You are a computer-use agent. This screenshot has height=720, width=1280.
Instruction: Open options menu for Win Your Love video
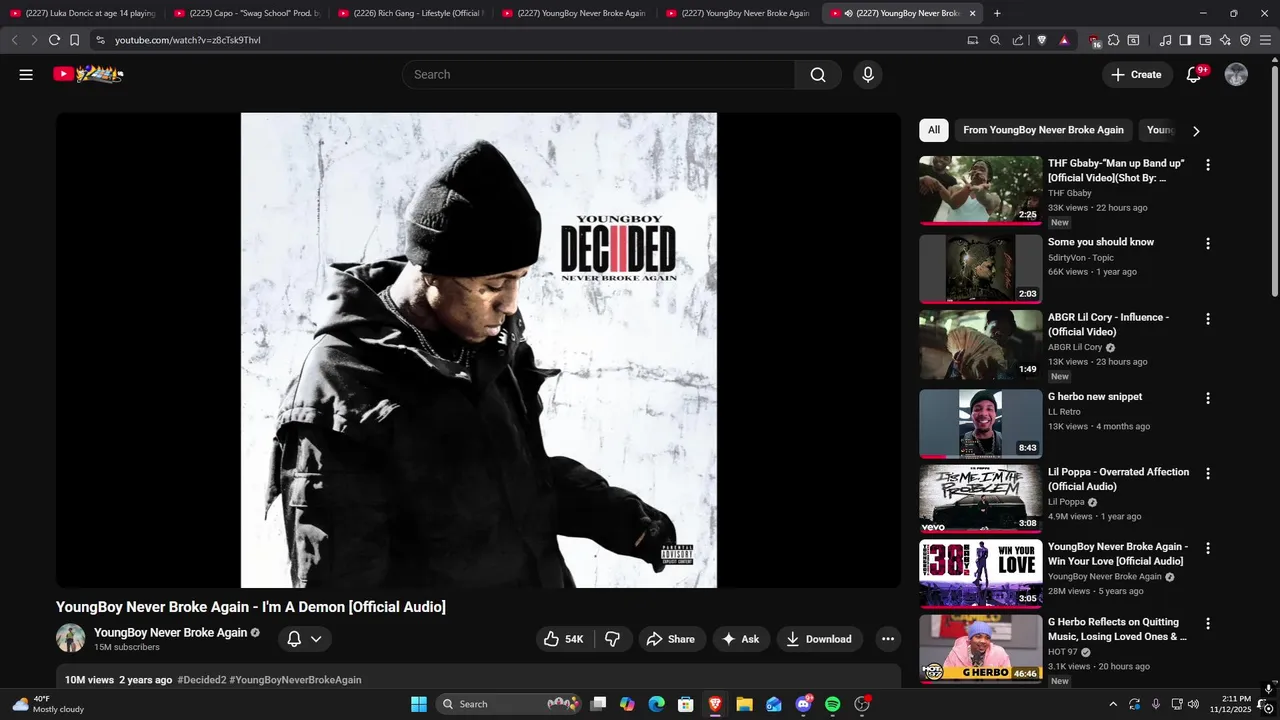click(x=1208, y=548)
